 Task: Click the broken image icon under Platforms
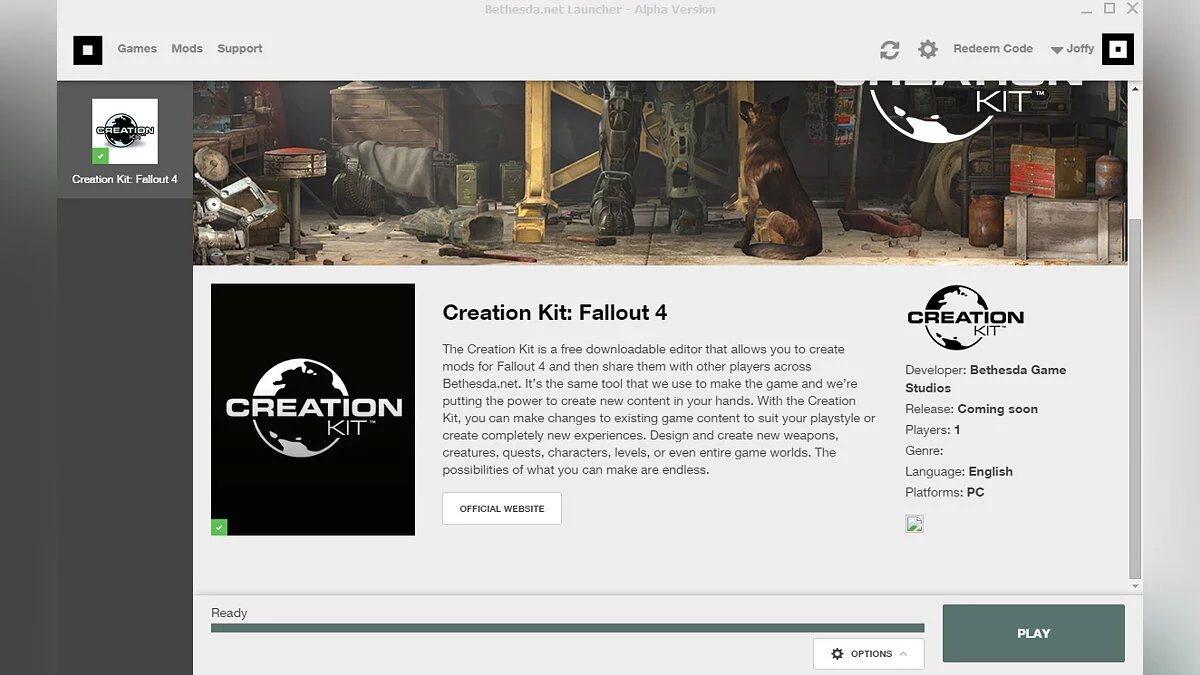tap(914, 523)
